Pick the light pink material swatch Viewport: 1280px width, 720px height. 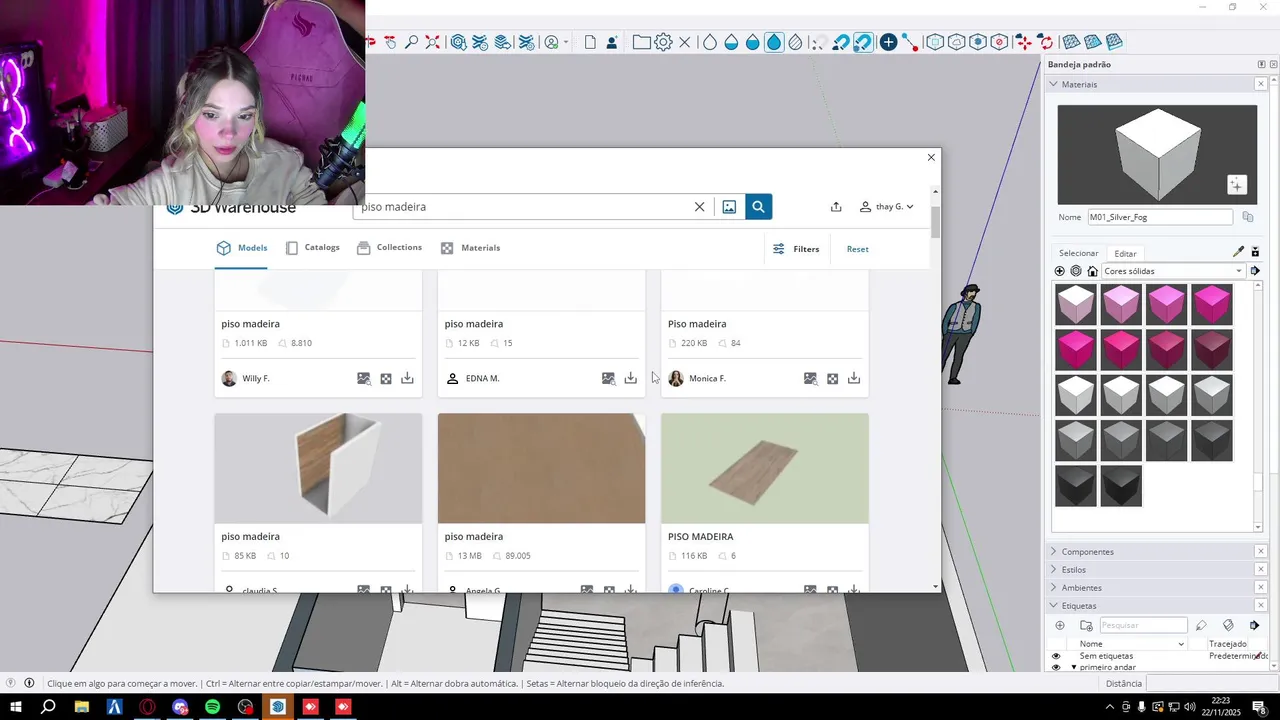point(1121,304)
